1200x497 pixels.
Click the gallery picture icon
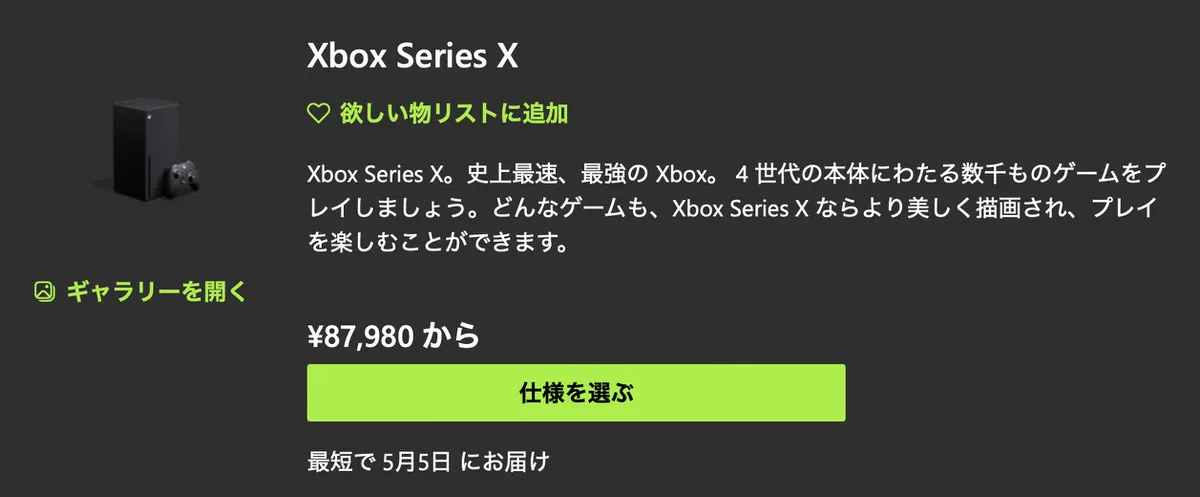44,292
